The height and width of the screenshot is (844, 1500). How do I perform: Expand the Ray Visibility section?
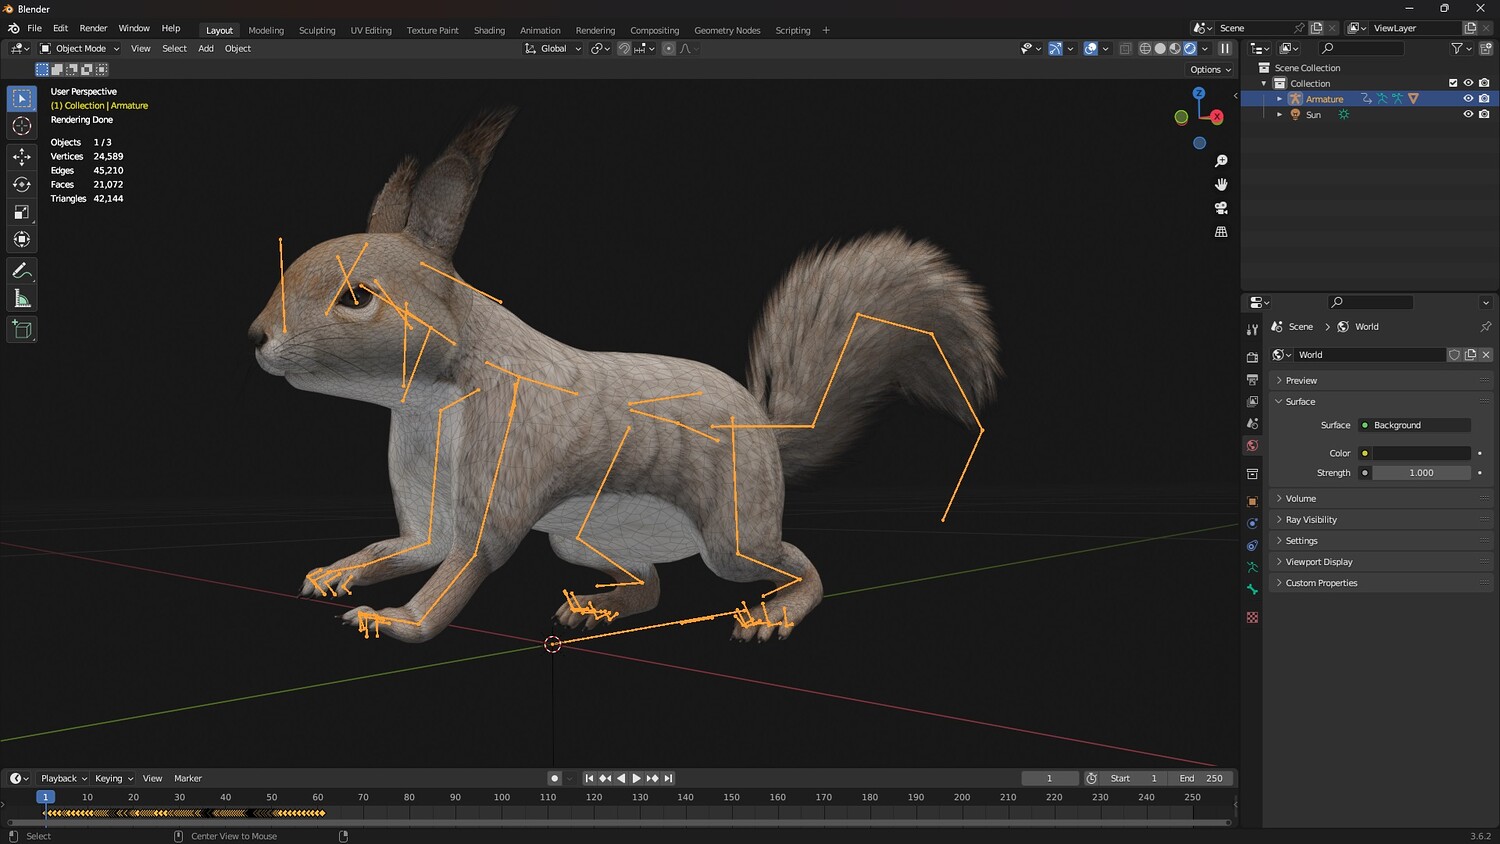(x=1310, y=520)
